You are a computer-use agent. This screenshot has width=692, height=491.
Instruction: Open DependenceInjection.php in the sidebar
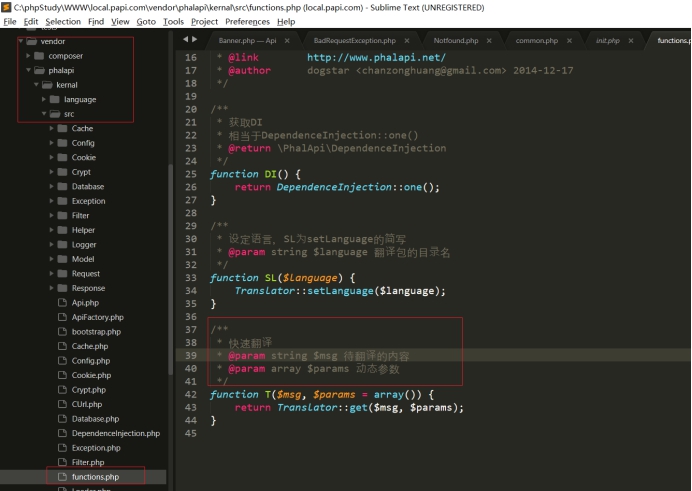click(x=116, y=433)
